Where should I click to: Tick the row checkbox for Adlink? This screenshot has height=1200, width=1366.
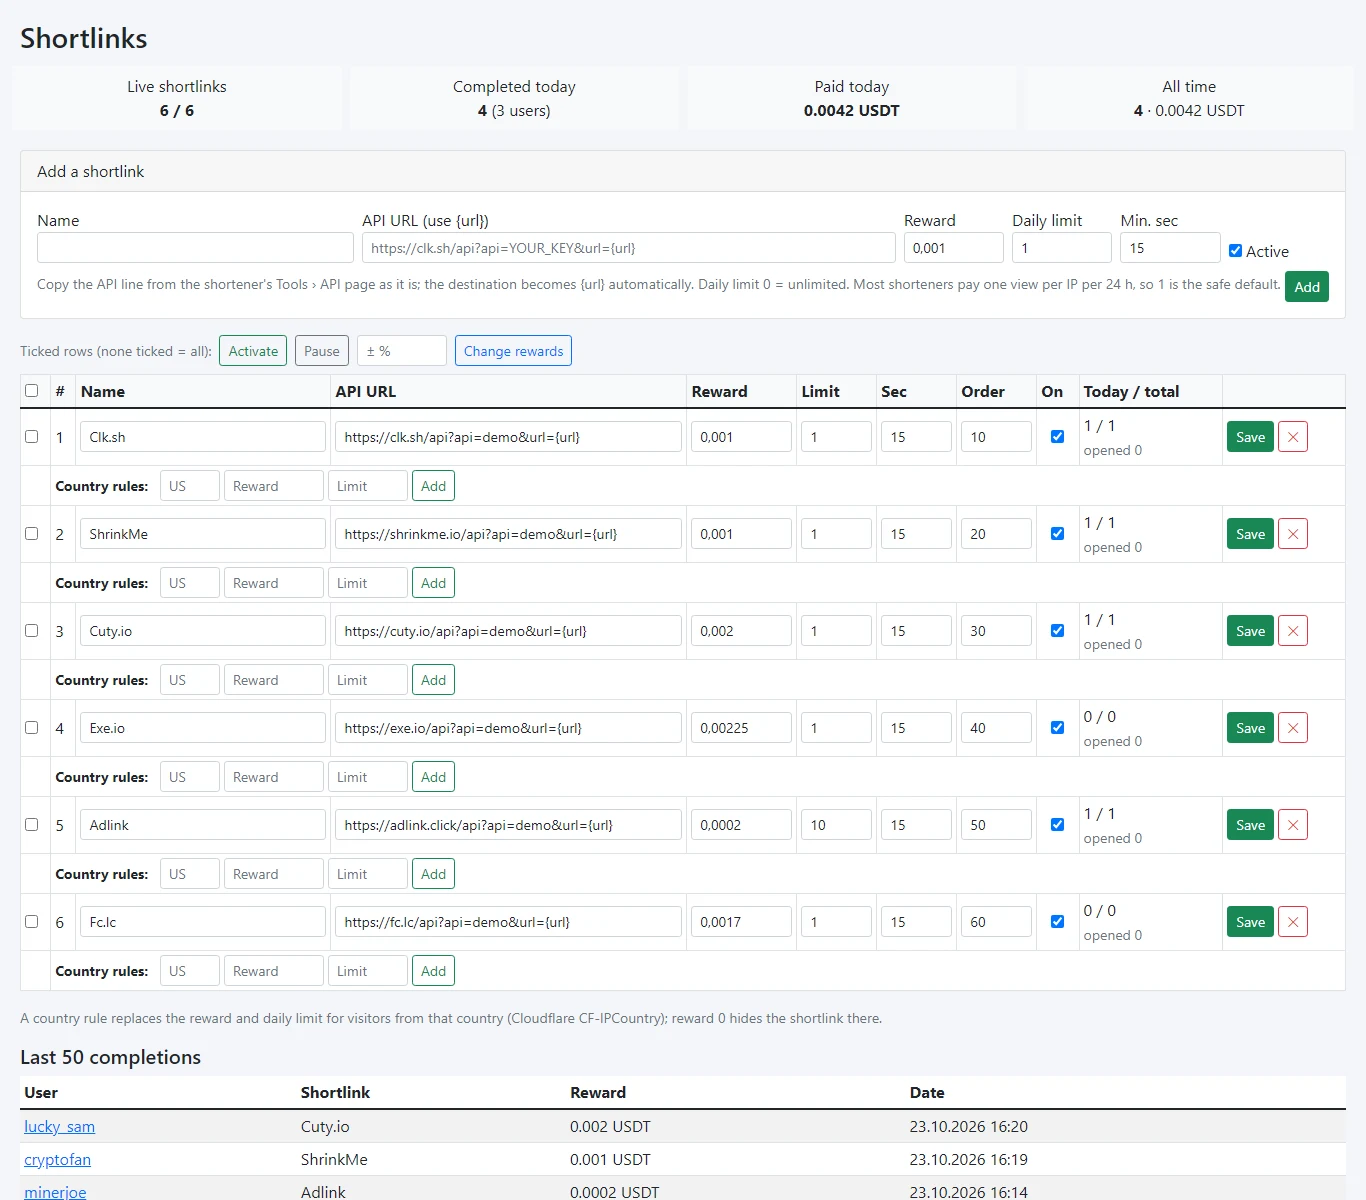pos(31,825)
